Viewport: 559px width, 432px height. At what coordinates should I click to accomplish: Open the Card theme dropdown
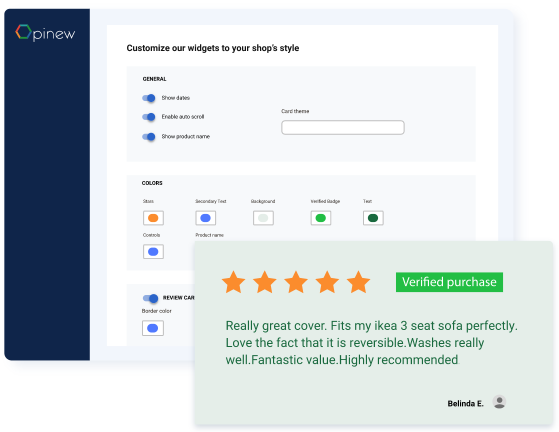point(343,128)
